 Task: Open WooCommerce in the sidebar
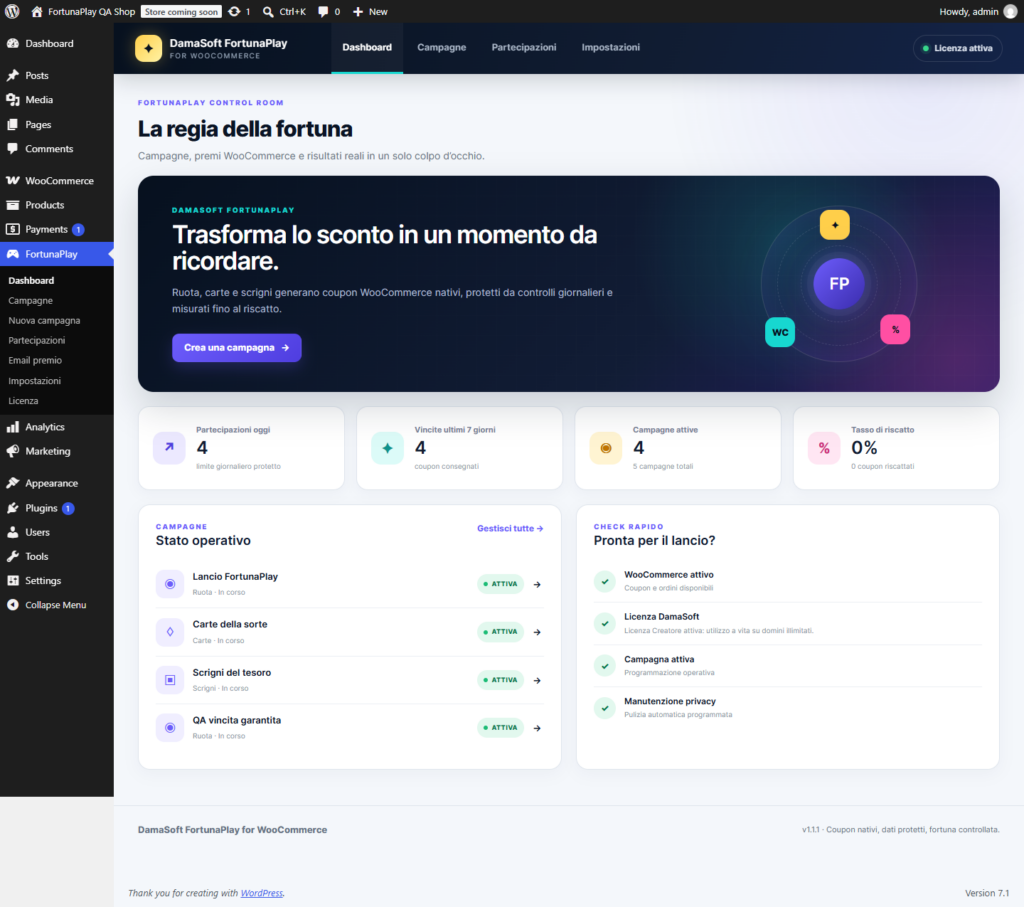pyautogui.click(x=57, y=180)
